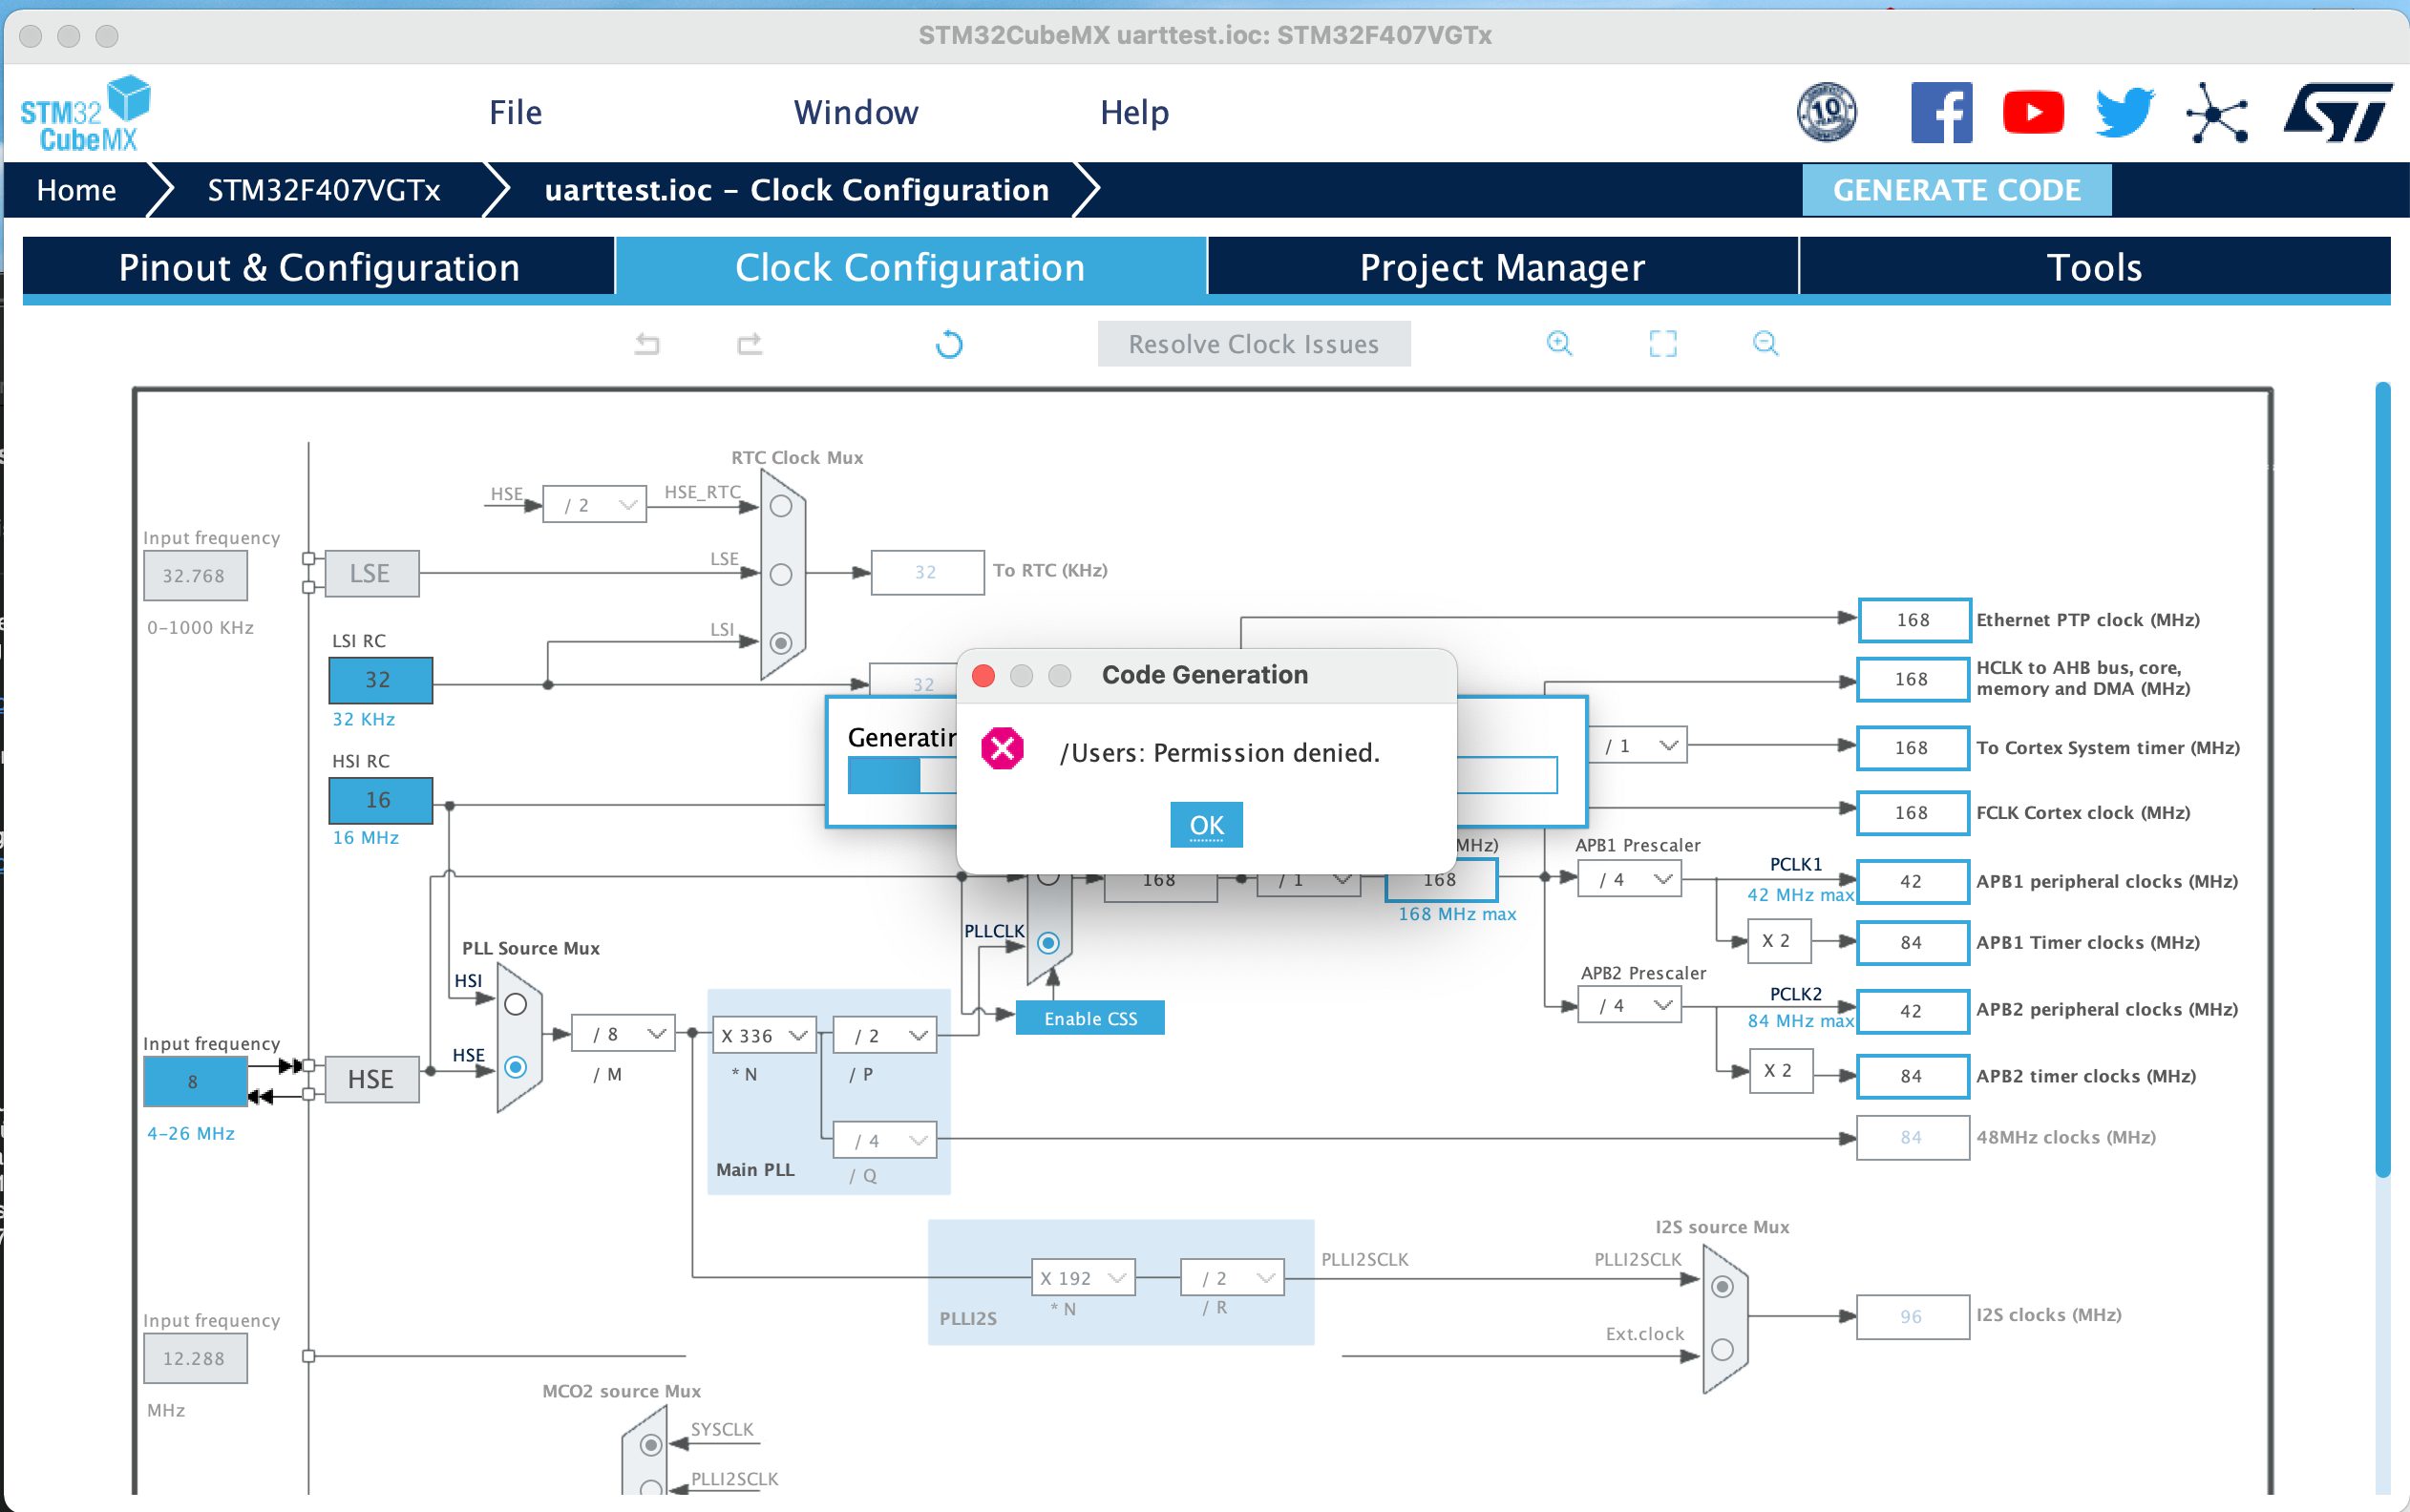Screen dimensions: 2410x1512
Task: Open the Help menu
Action: 1134,112
